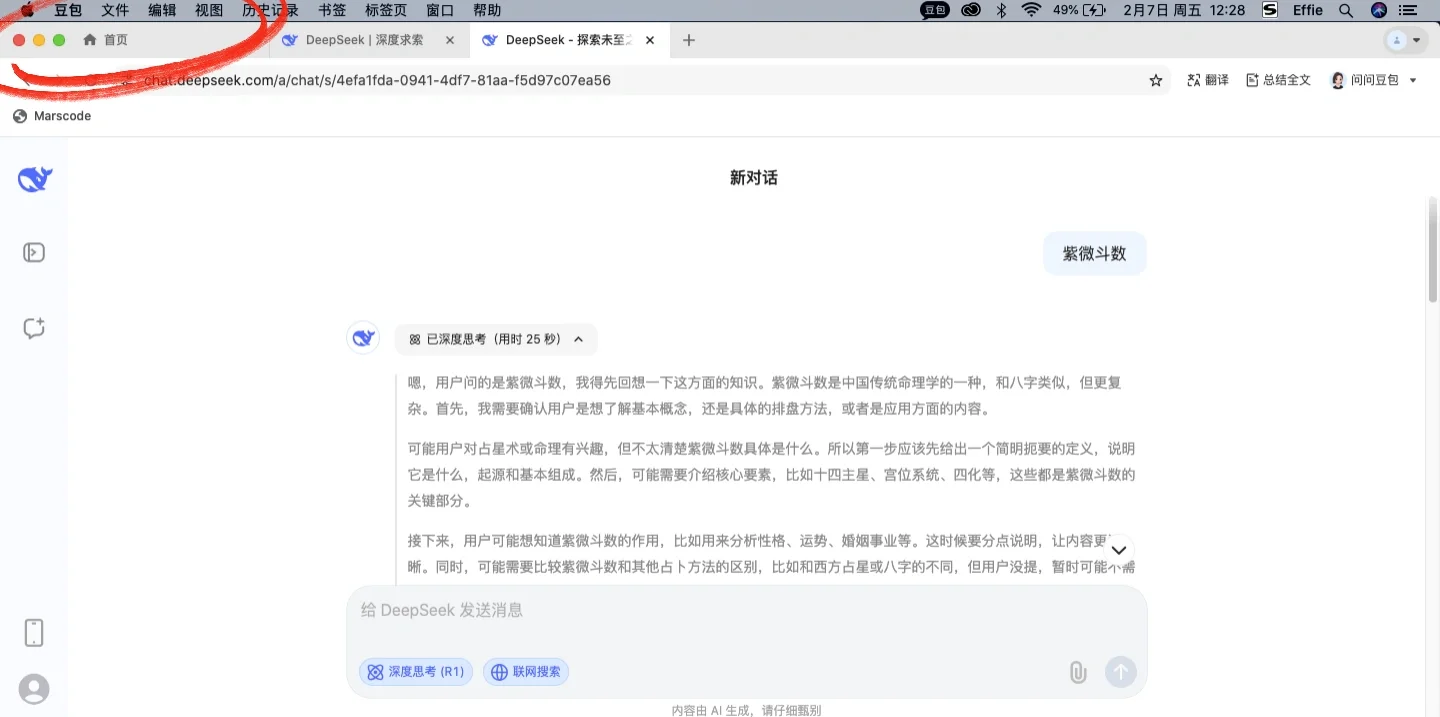
Task: Toggle the sidebar collapse icon
Action: click(33, 252)
